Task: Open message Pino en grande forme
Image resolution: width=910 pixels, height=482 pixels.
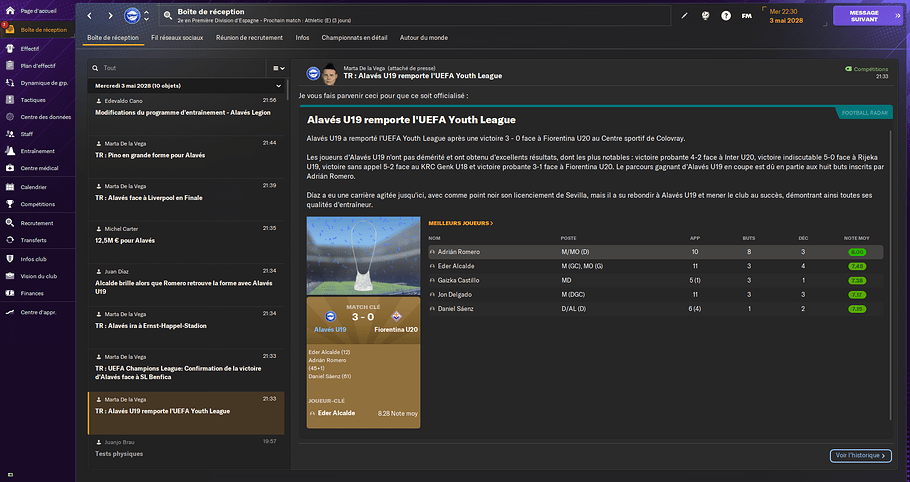Action: (186, 157)
